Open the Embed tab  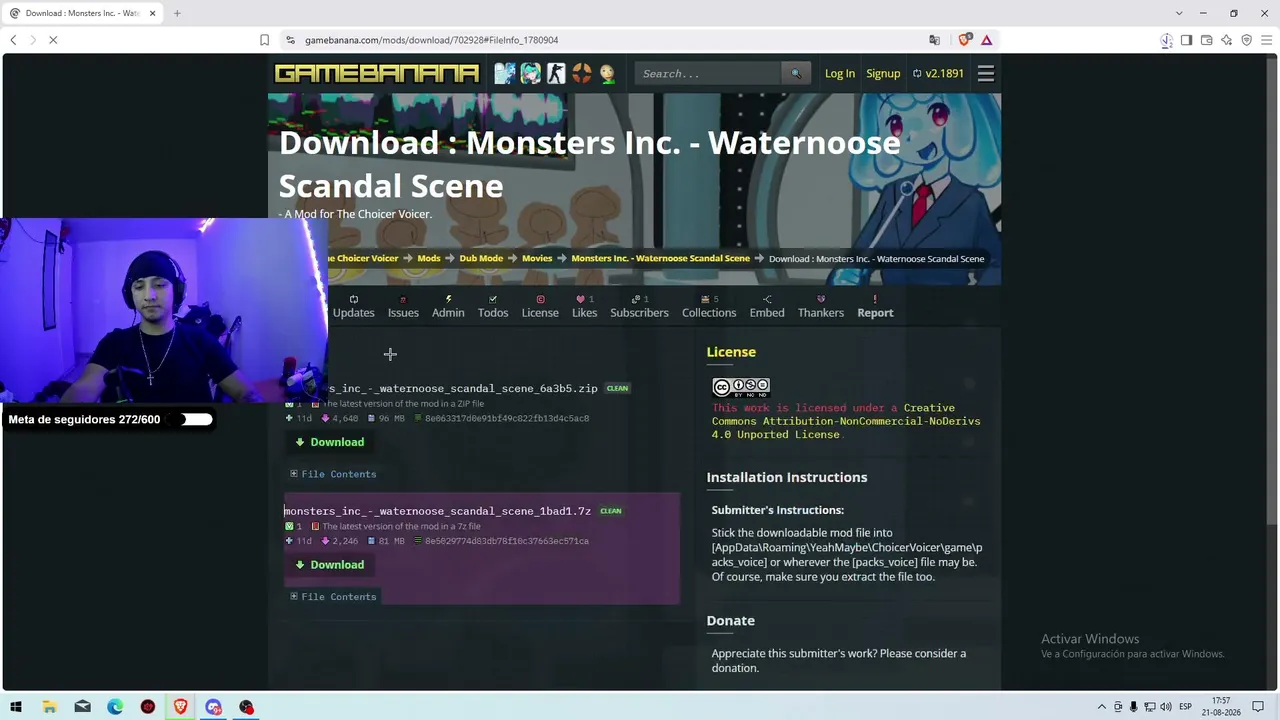coord(767,306)
